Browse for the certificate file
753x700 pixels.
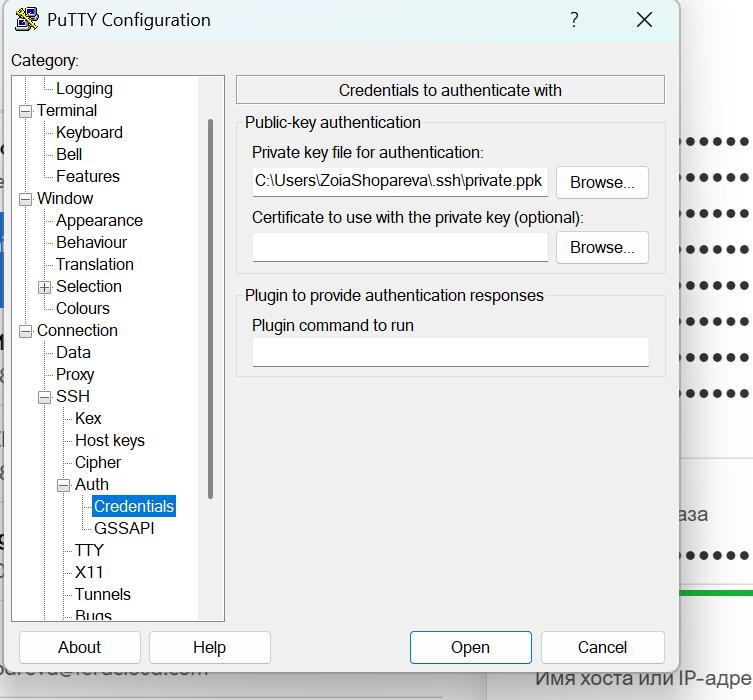coord(602,248)
